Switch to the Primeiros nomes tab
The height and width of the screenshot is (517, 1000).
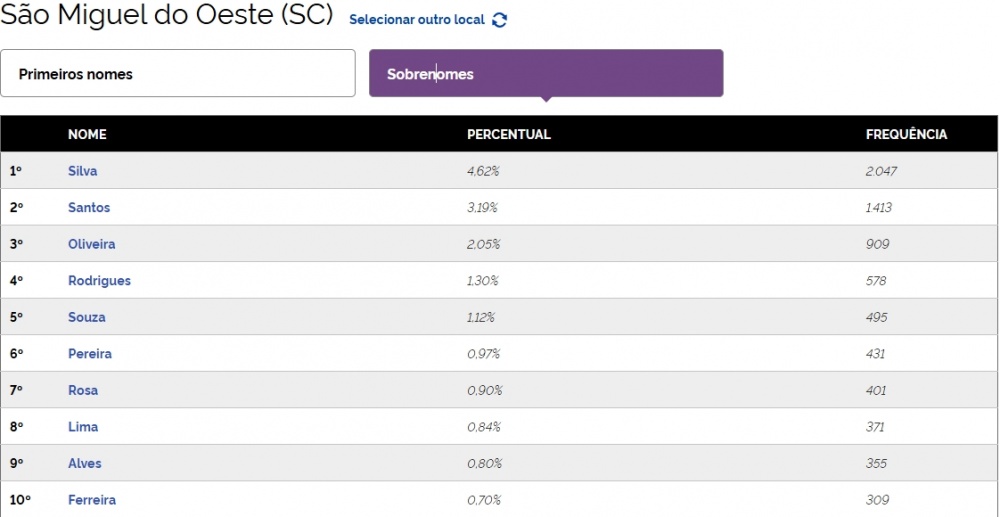178,74
